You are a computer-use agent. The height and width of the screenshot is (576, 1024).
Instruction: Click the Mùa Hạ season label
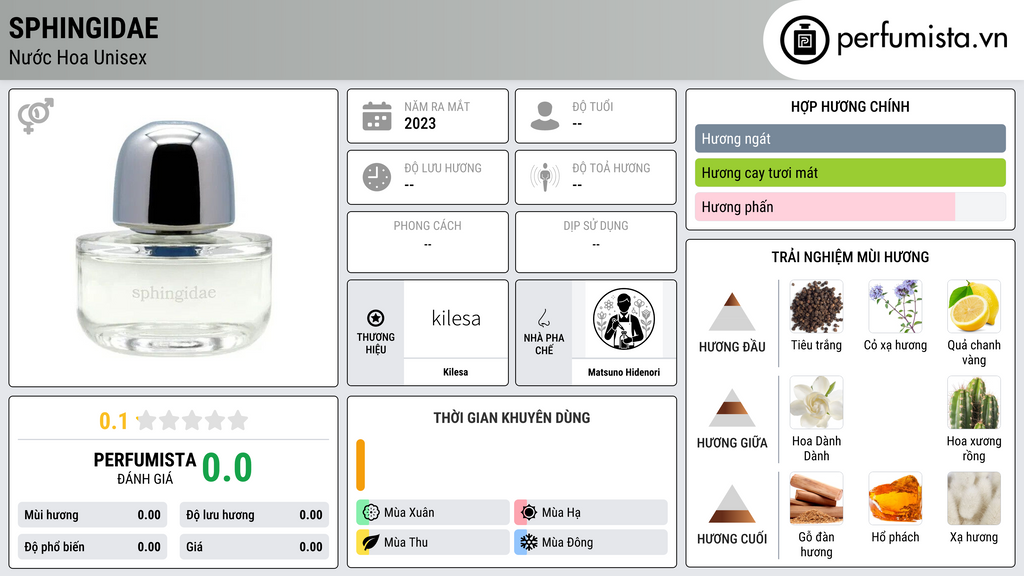pyautogui.click(x=561, y=513)
